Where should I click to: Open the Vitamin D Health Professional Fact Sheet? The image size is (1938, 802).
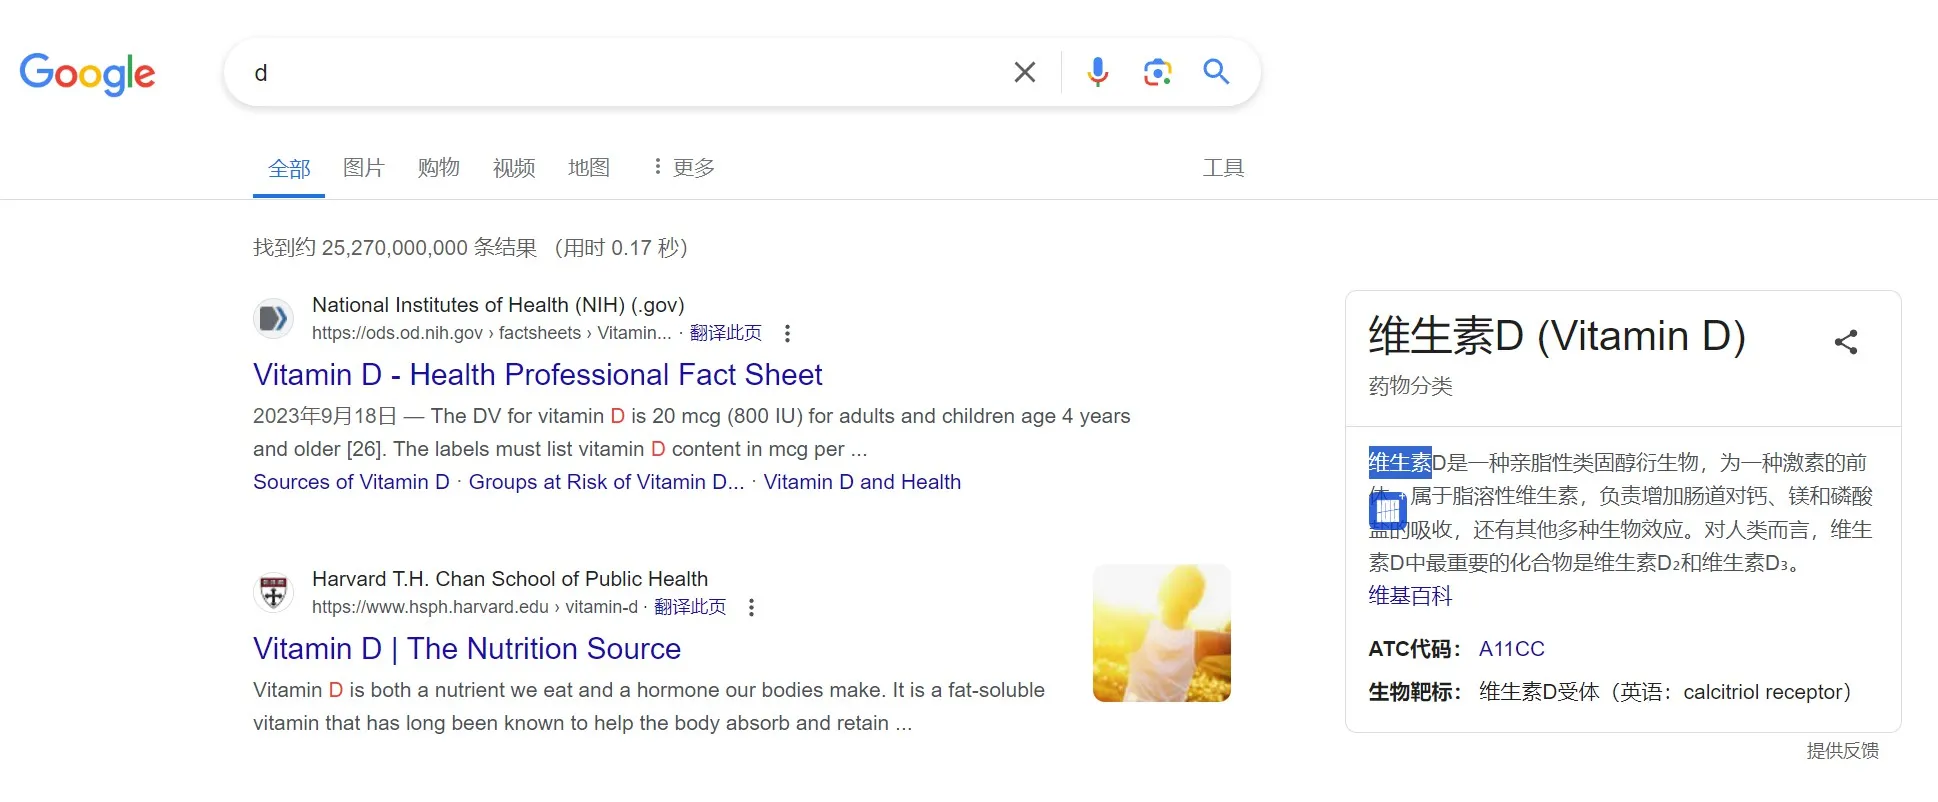pos(537,374)
